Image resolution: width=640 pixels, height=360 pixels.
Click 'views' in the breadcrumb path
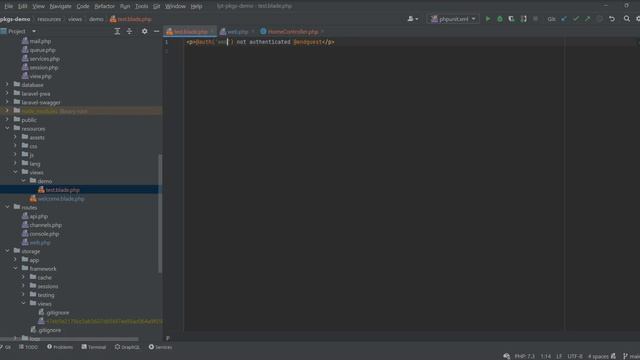pyautogui.click(x=75, y=19)
